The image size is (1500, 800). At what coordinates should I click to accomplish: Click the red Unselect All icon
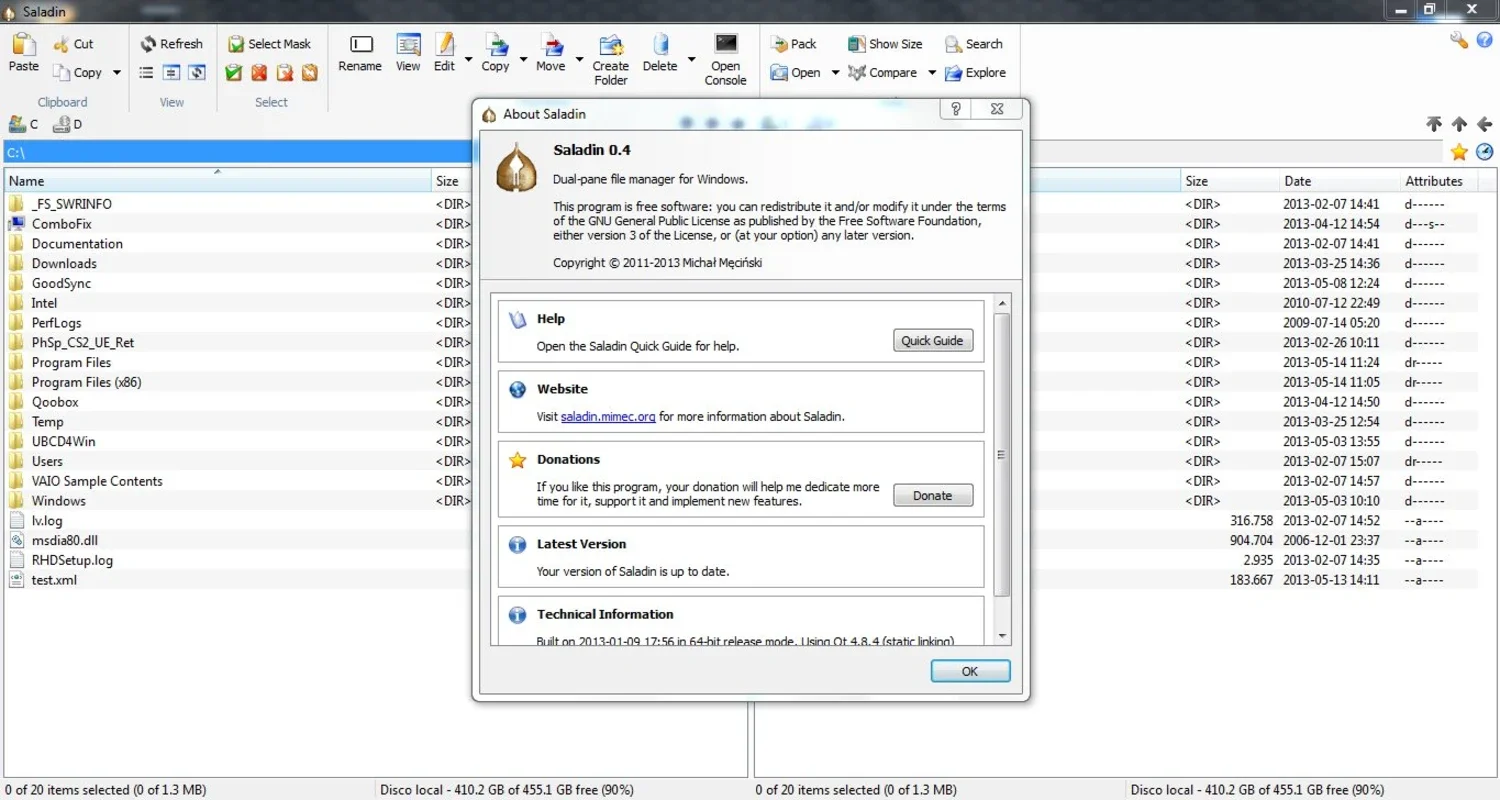tap(259, 72)
